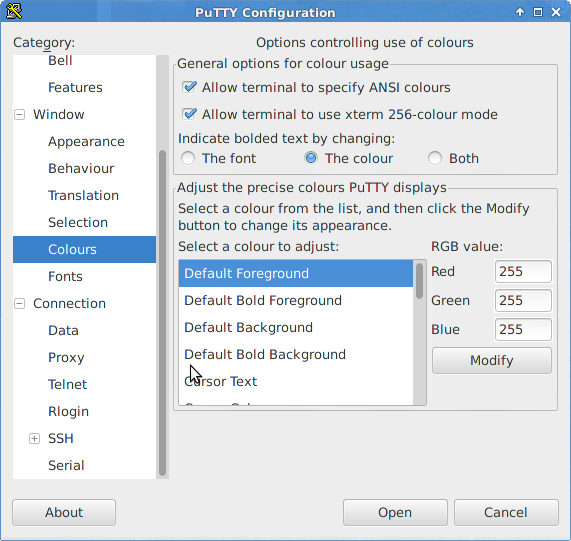Cancel the configuration dialog
The image size is (571, 541).
click(x=506, y=512)
